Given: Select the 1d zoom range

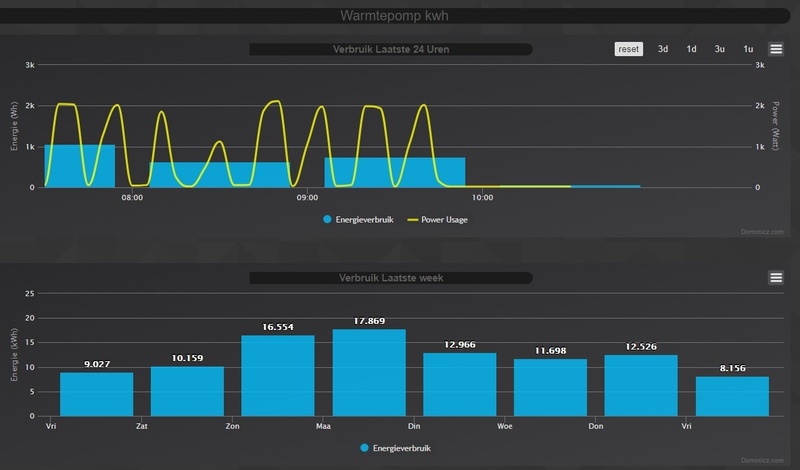Looking at the screenshot, I should click(x=691, y=49).
